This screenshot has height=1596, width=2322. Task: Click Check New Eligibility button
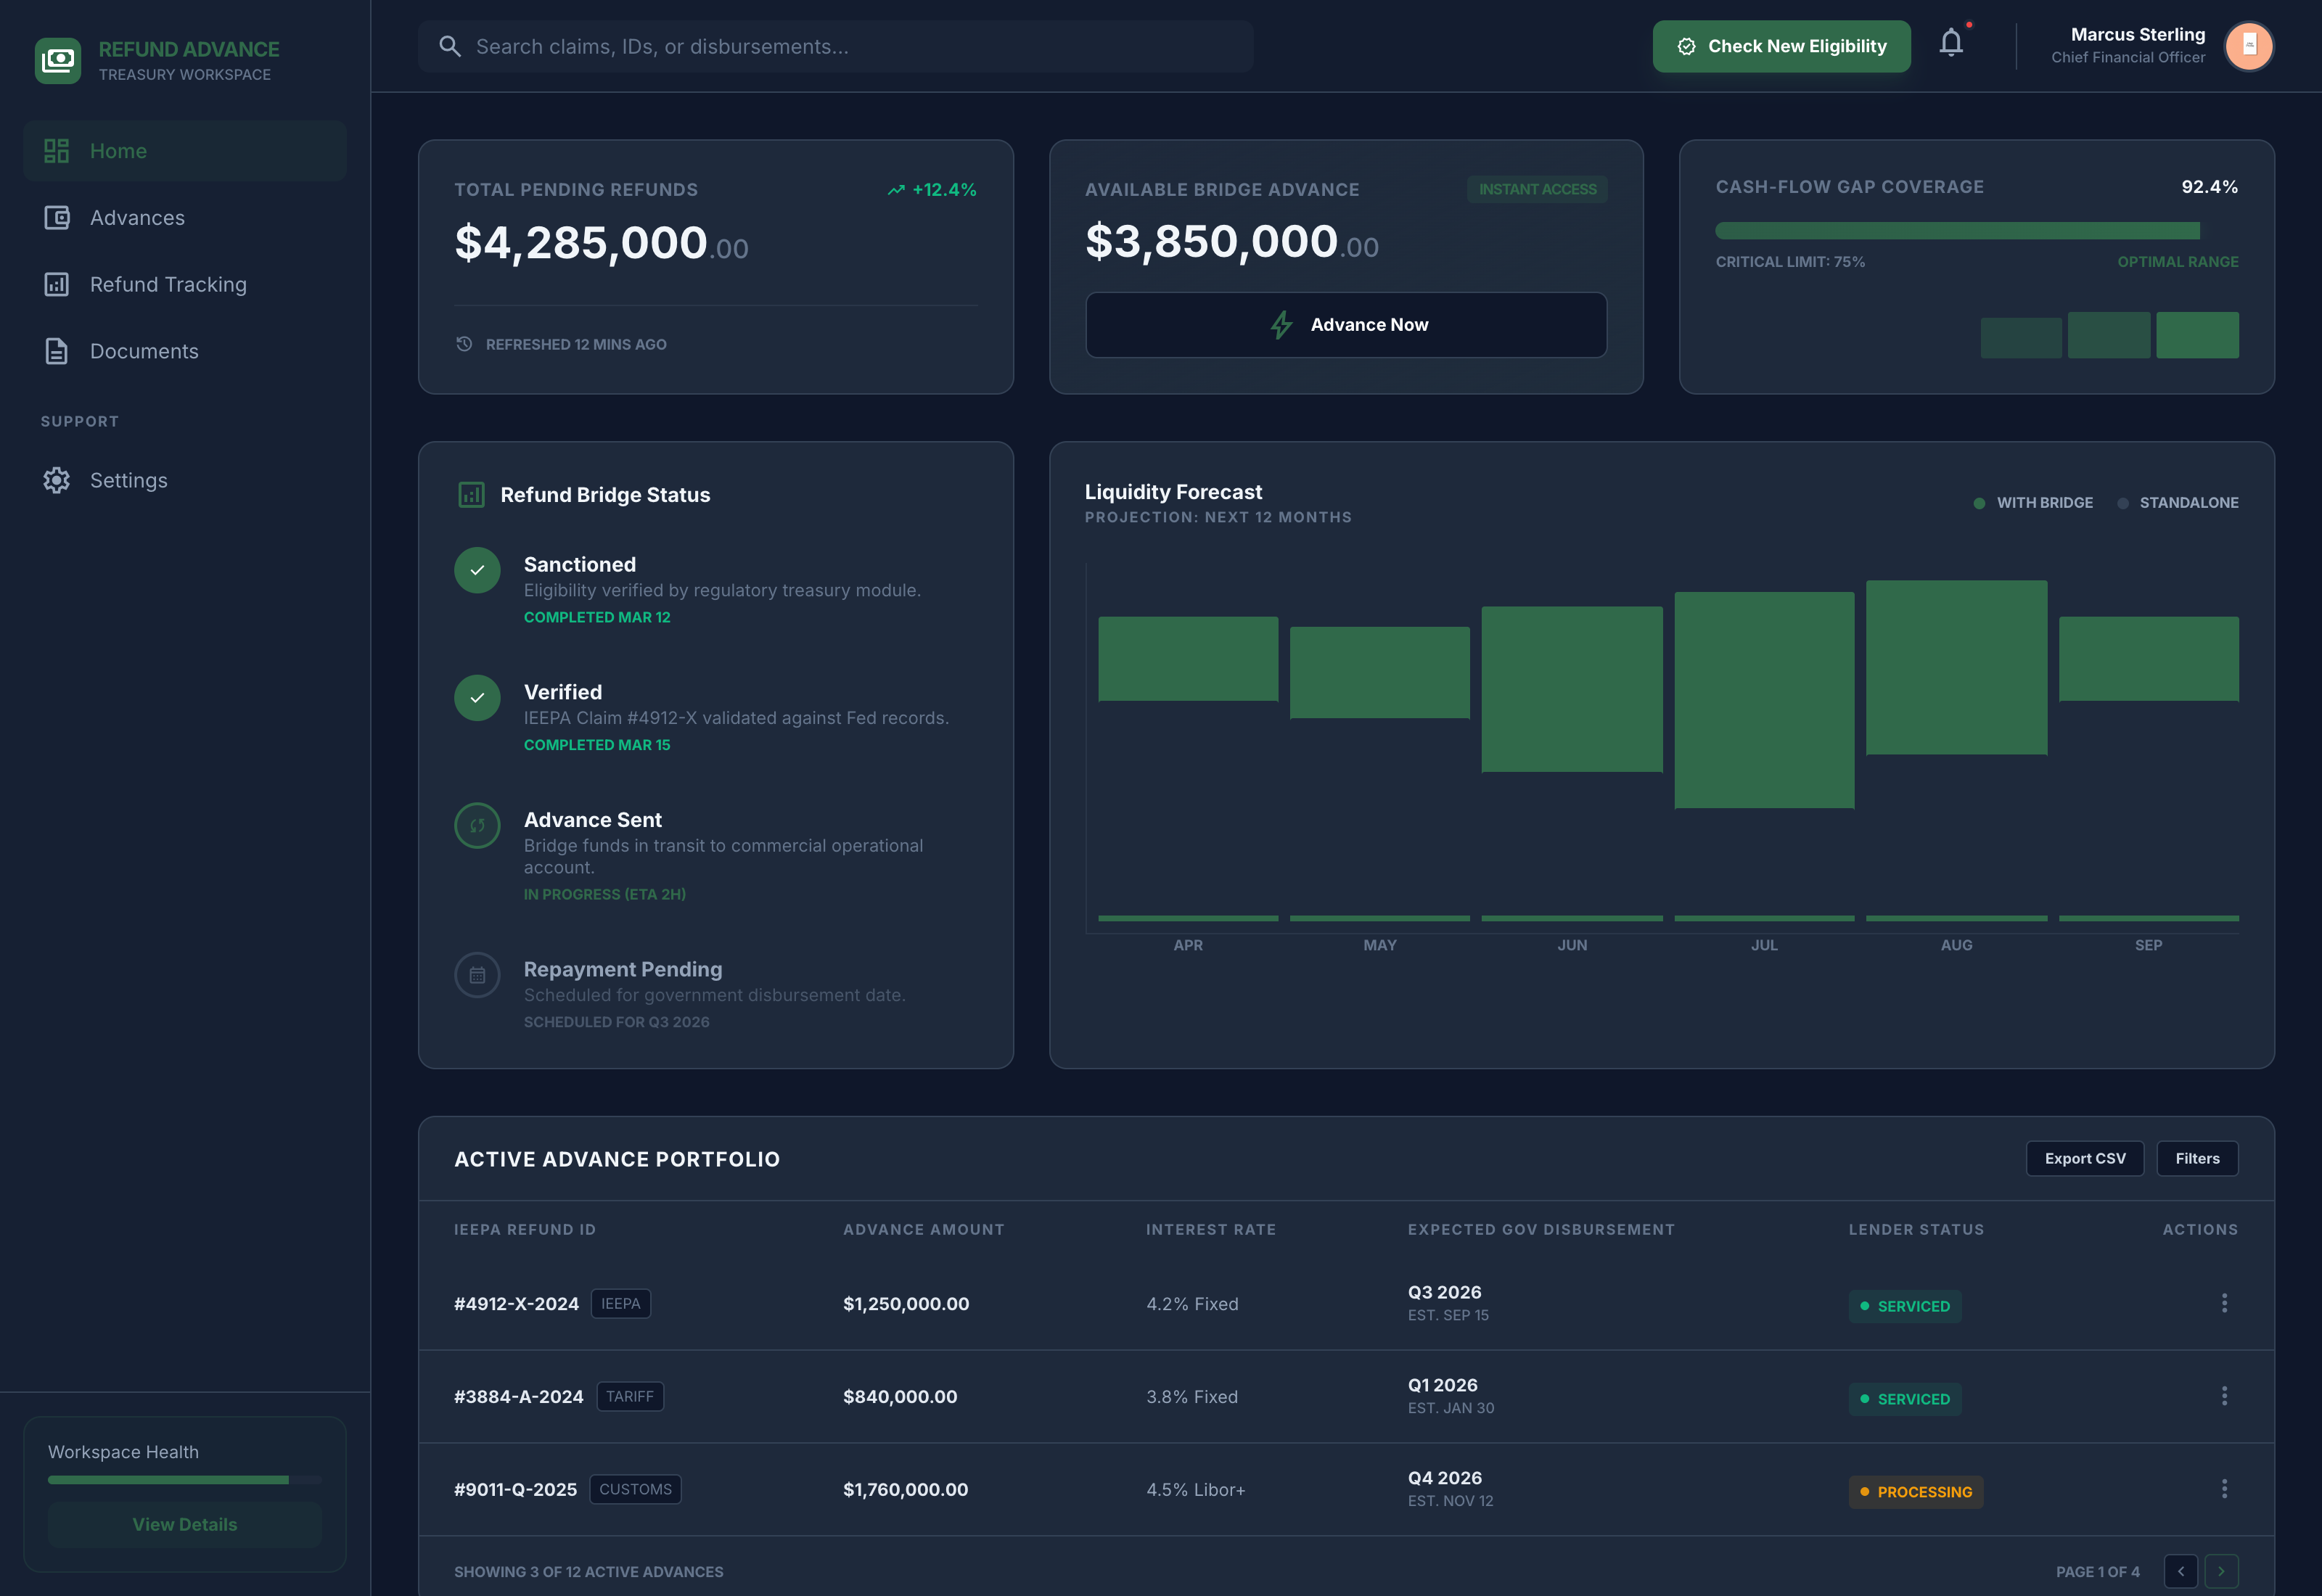(x=1780, y=46)
